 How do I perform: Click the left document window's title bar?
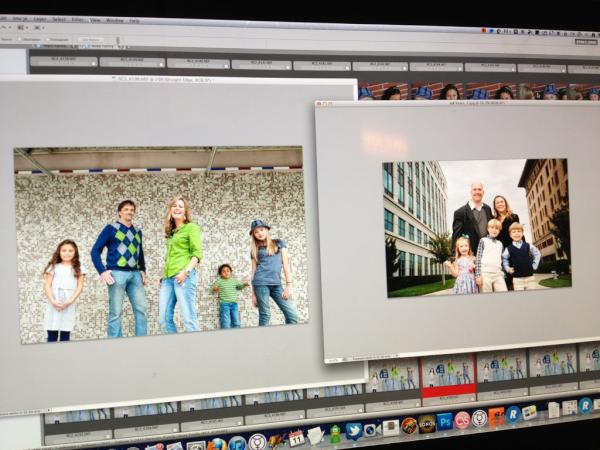[x=178, y=79]
